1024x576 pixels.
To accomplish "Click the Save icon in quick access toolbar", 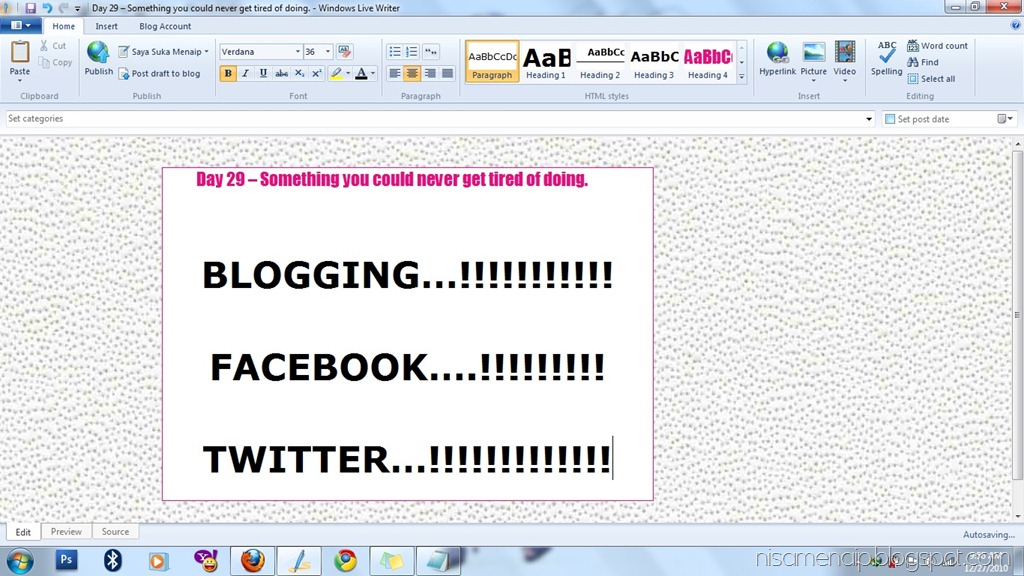I will point(30,8).
